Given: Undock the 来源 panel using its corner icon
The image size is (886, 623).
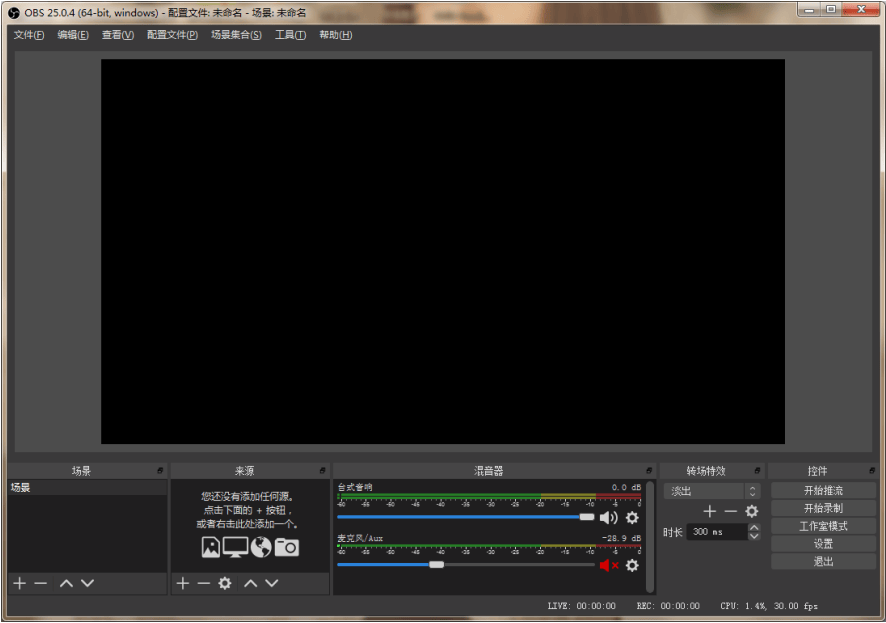Looking at the screenshot, I should 322,471.
